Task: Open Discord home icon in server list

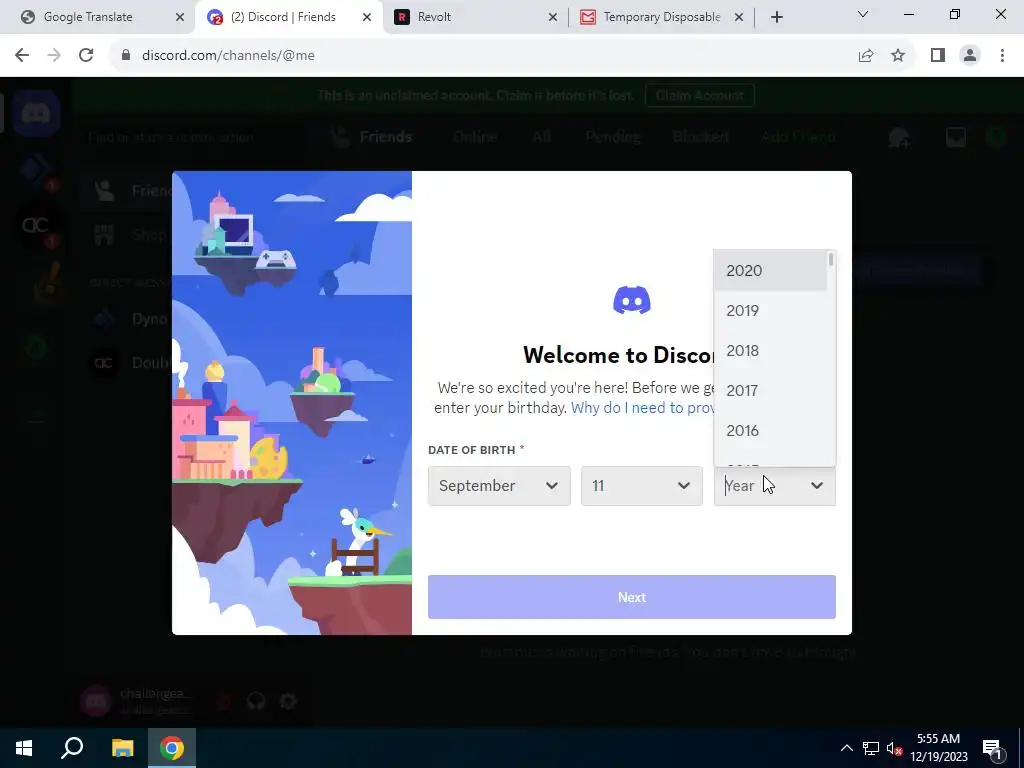Action: 36,114
